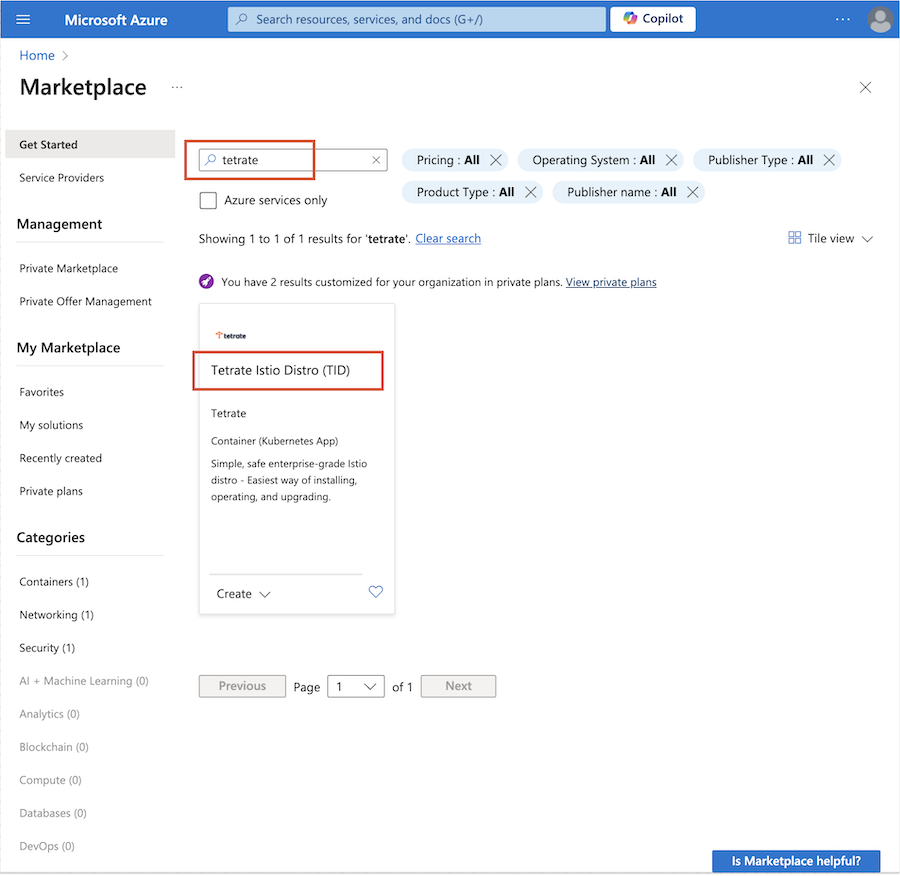
Task: Select the Containers (1) category
Action: pyautogui.click(x=54, y=582)
